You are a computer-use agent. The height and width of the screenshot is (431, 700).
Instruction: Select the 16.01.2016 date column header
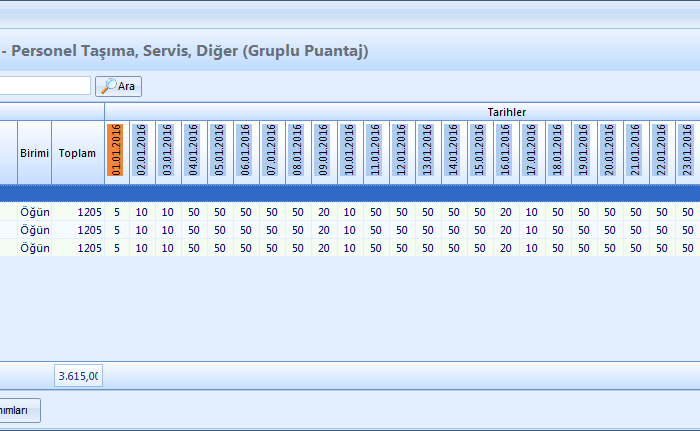(506, 151)
